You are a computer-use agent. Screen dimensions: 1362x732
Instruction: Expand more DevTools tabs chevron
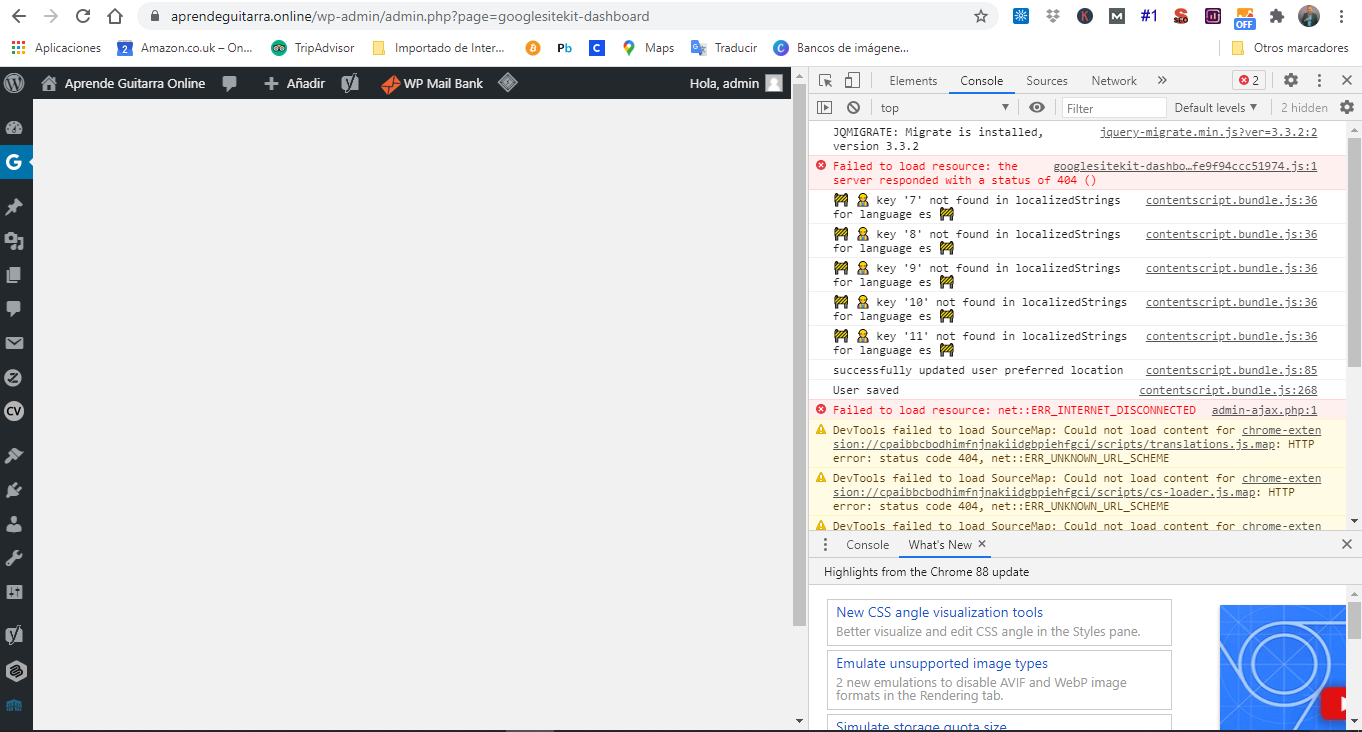[x=1162, y=81]
